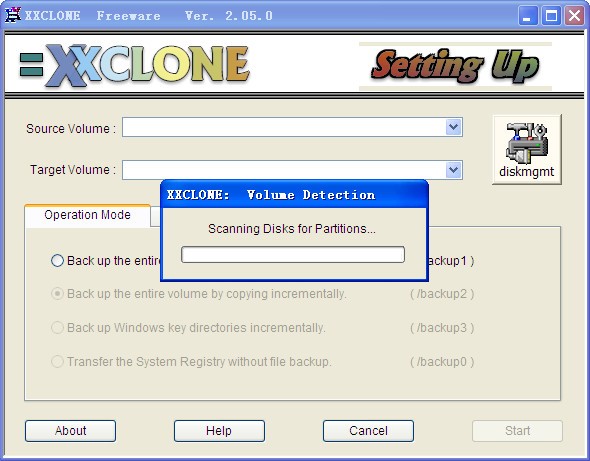Expand the Target Volume dropdown arrow

453,170
